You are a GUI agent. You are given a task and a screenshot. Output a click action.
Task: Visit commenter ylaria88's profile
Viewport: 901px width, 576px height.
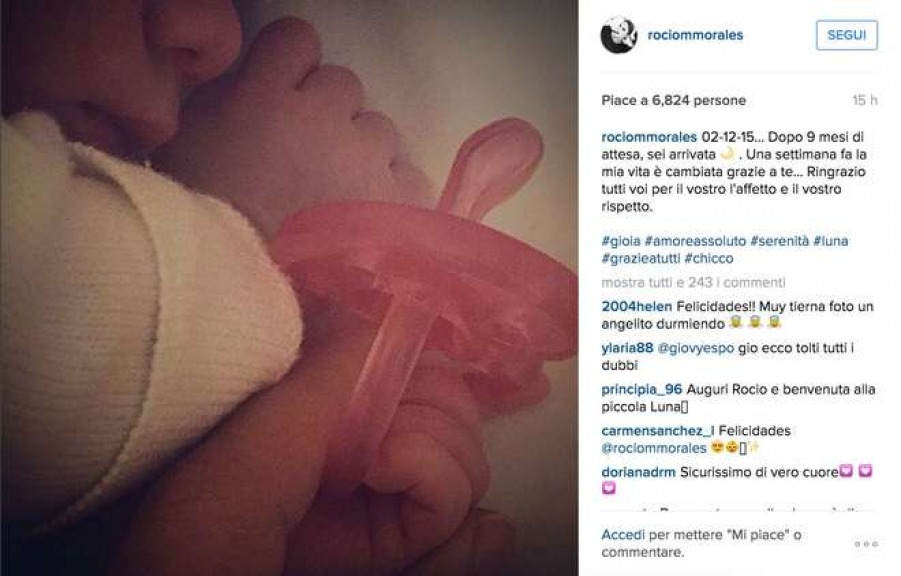[627, 348]
